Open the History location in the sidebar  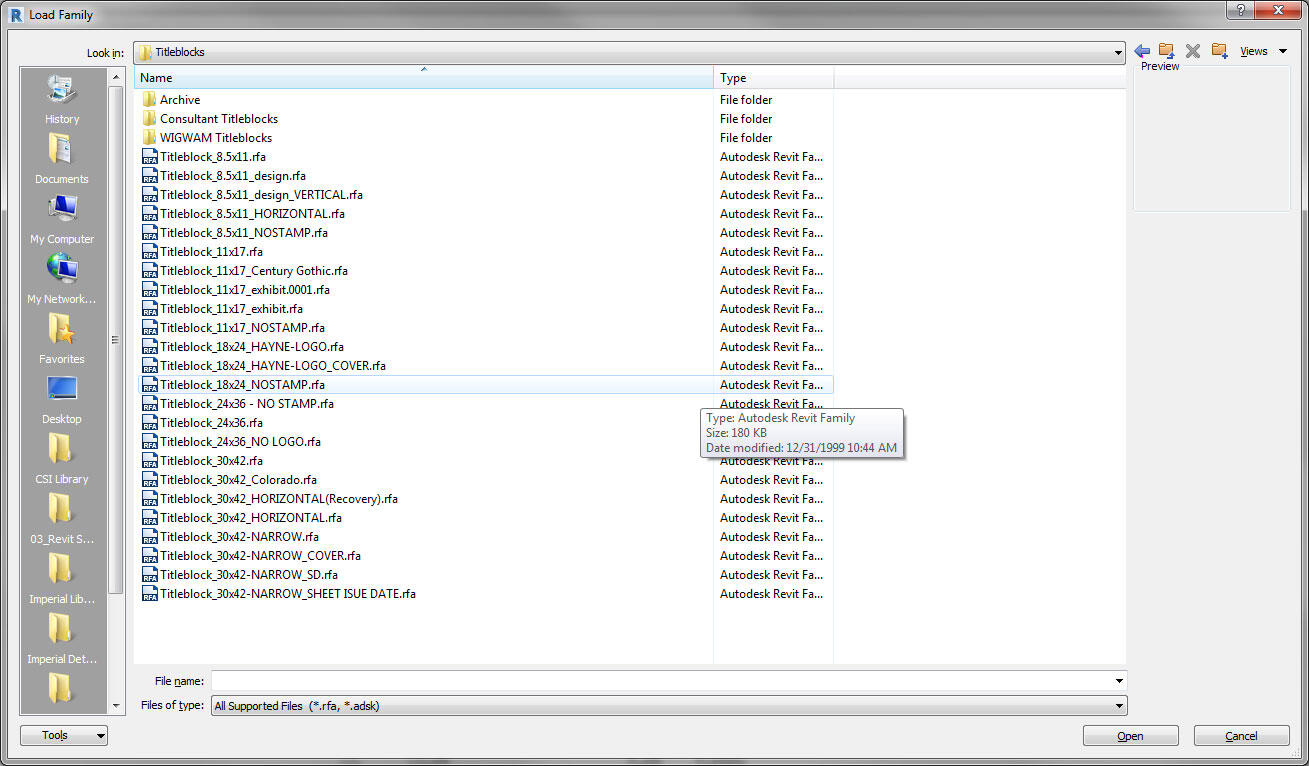tap(62, 100)
